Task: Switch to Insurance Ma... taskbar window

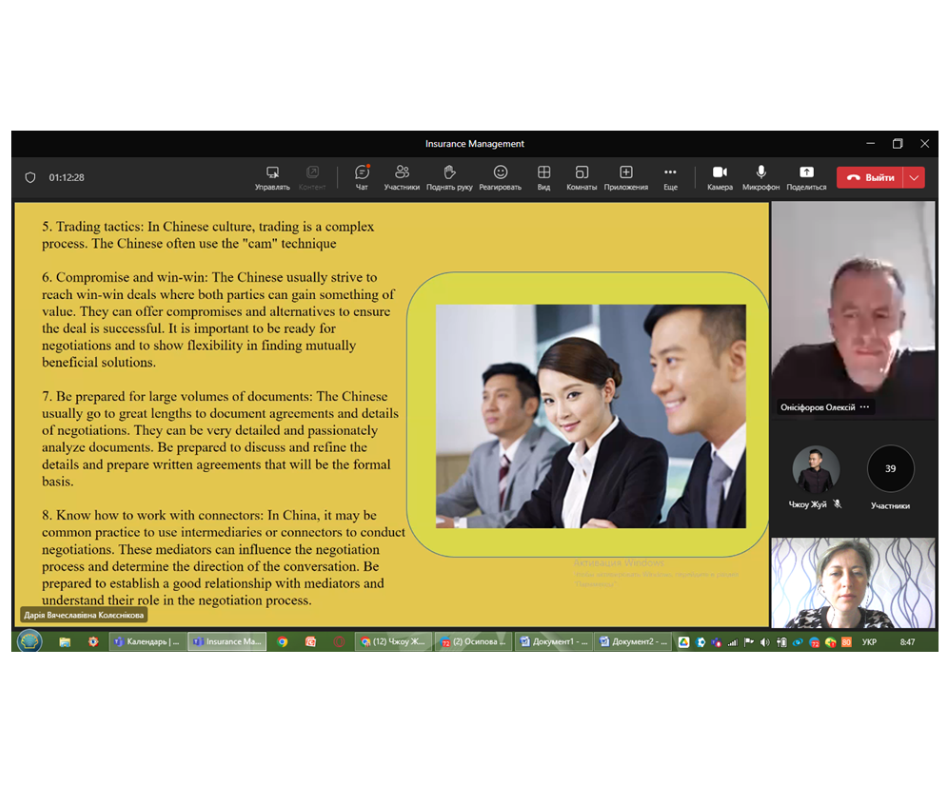Action: [227, 642]
